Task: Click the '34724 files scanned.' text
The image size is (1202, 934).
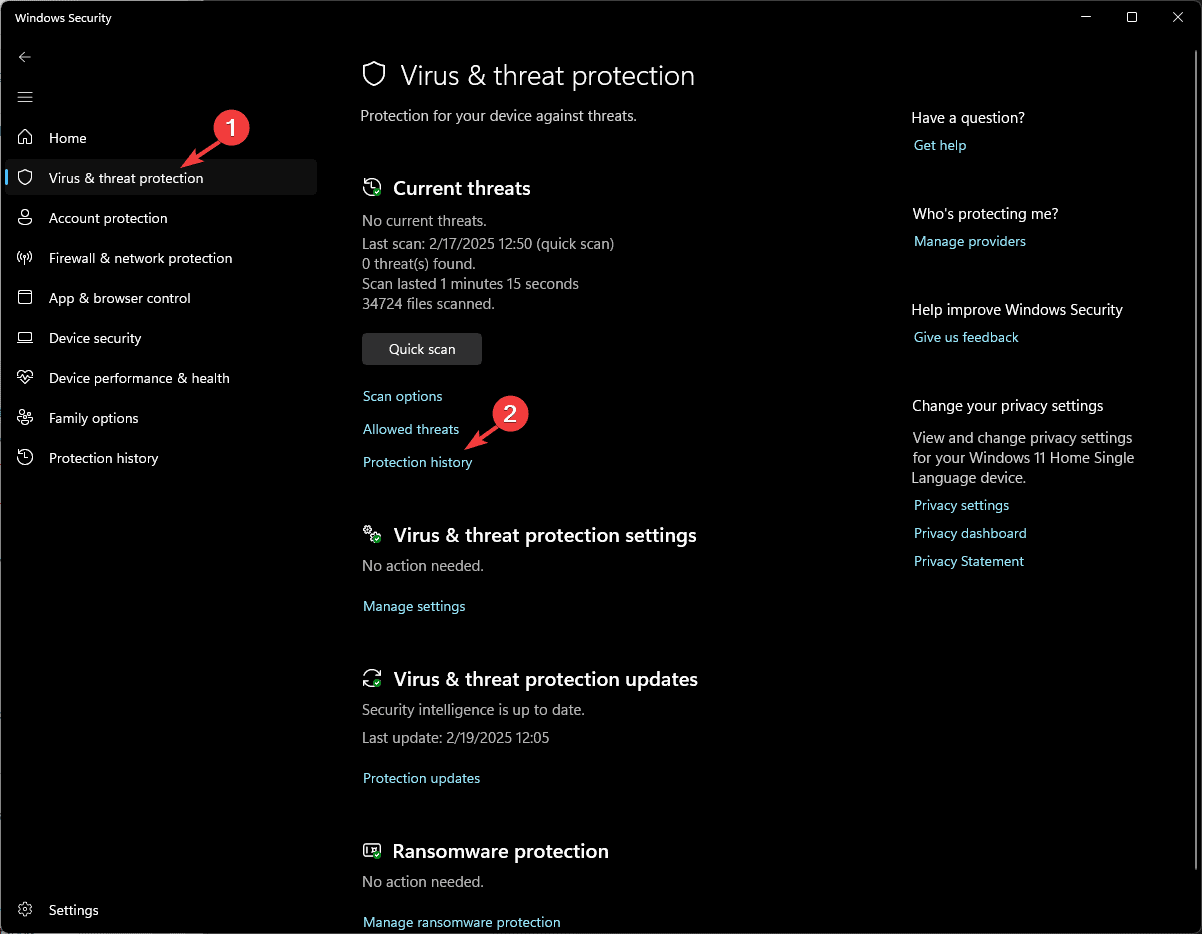Action: [428, 303]
